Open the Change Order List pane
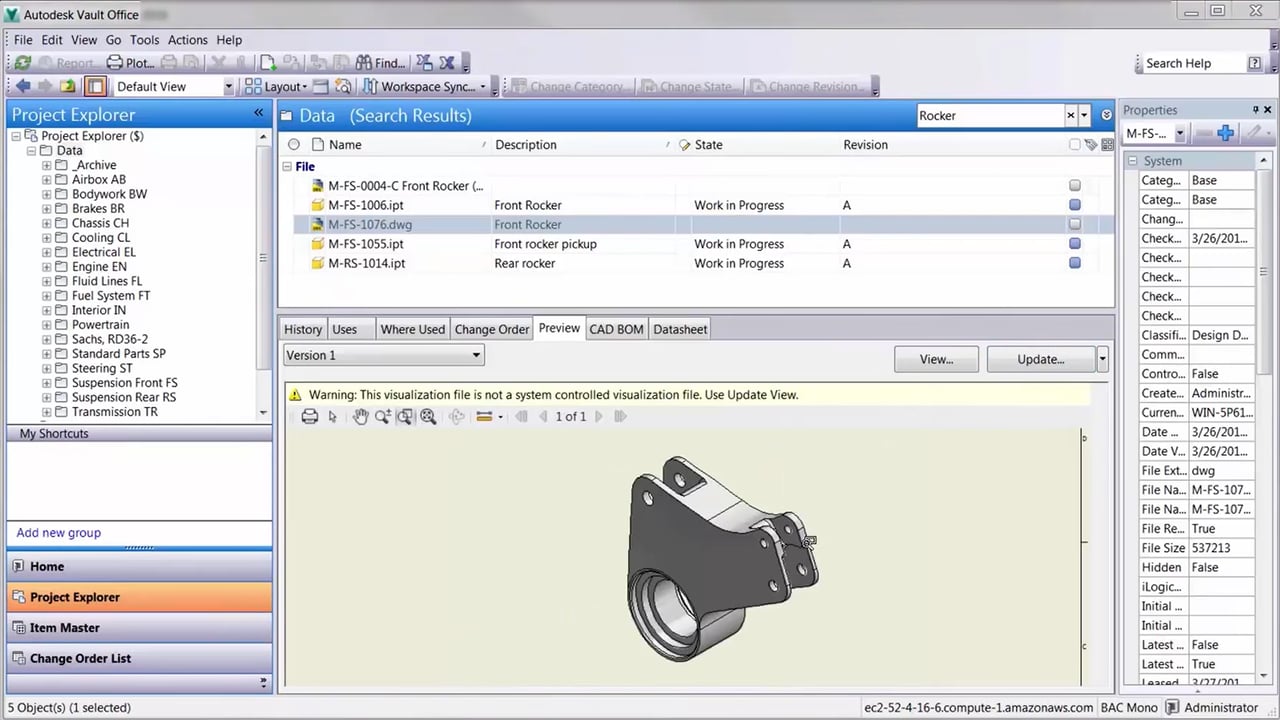 [139, 658]
